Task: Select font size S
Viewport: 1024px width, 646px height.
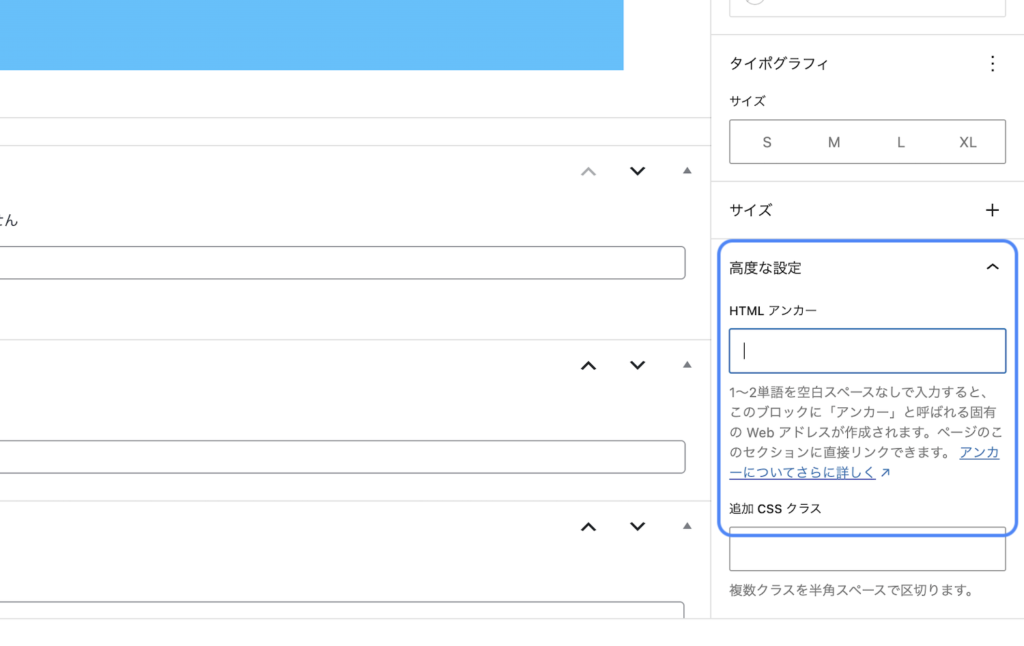Action: click(x=767, y=142)
